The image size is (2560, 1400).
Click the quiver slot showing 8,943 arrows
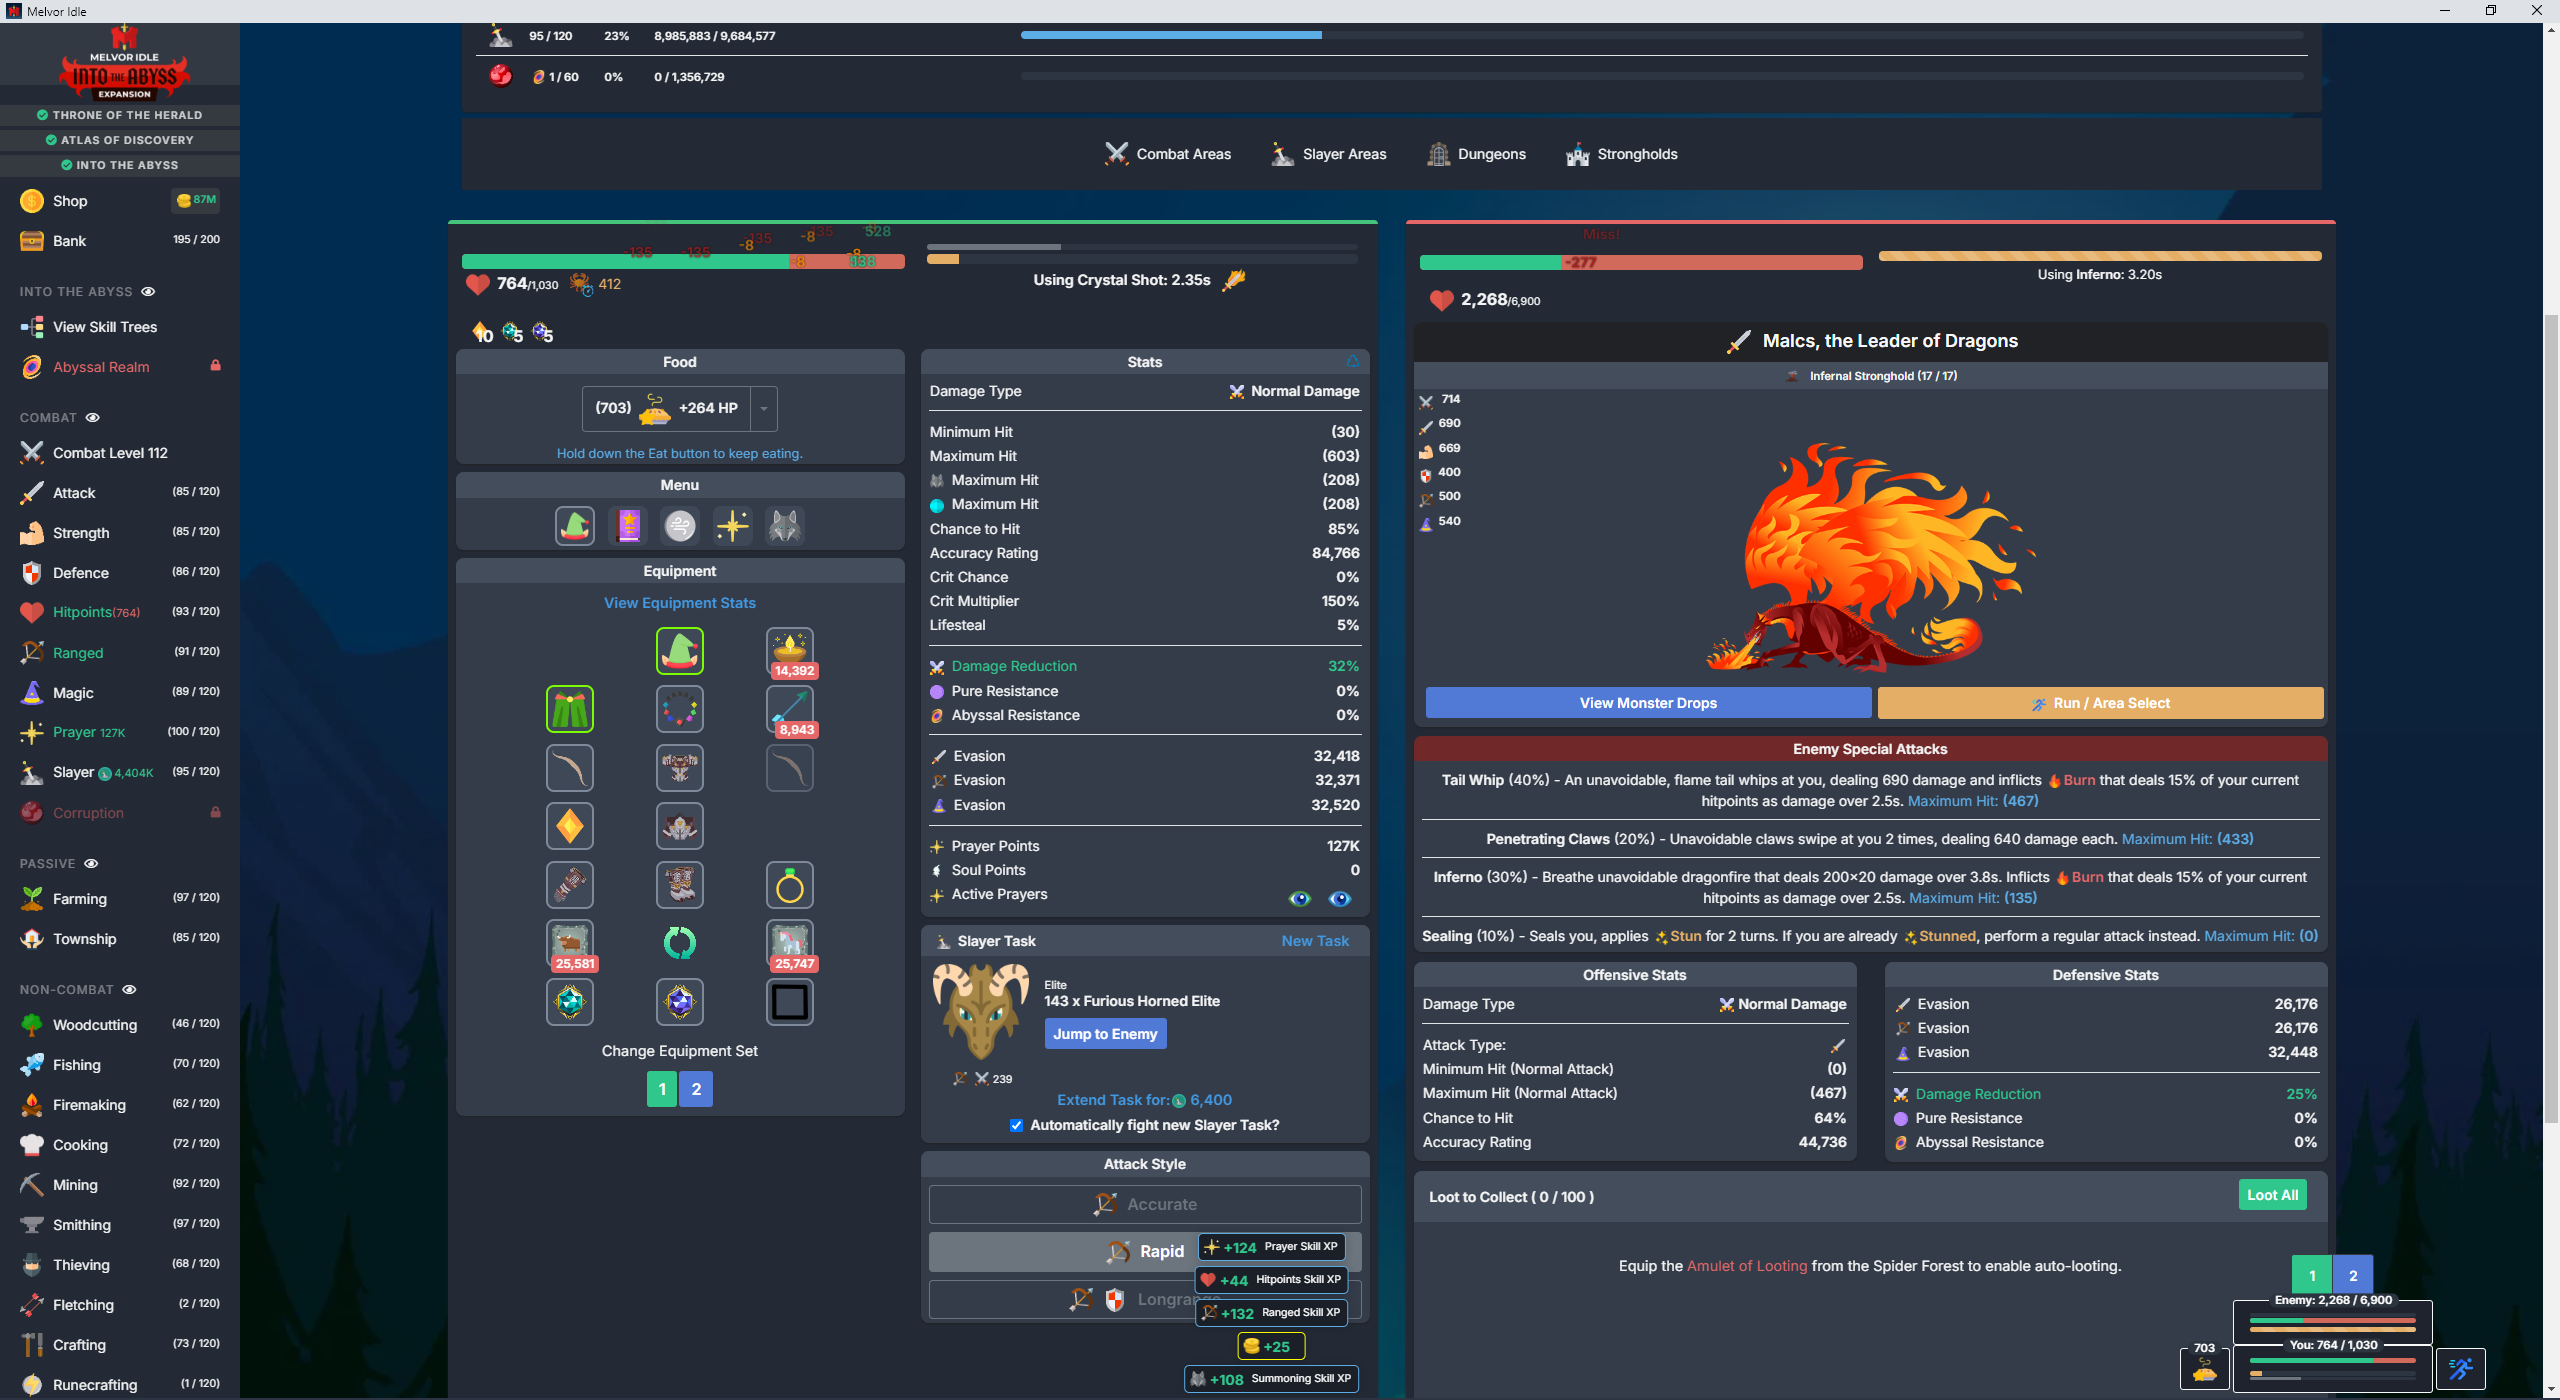790,709
